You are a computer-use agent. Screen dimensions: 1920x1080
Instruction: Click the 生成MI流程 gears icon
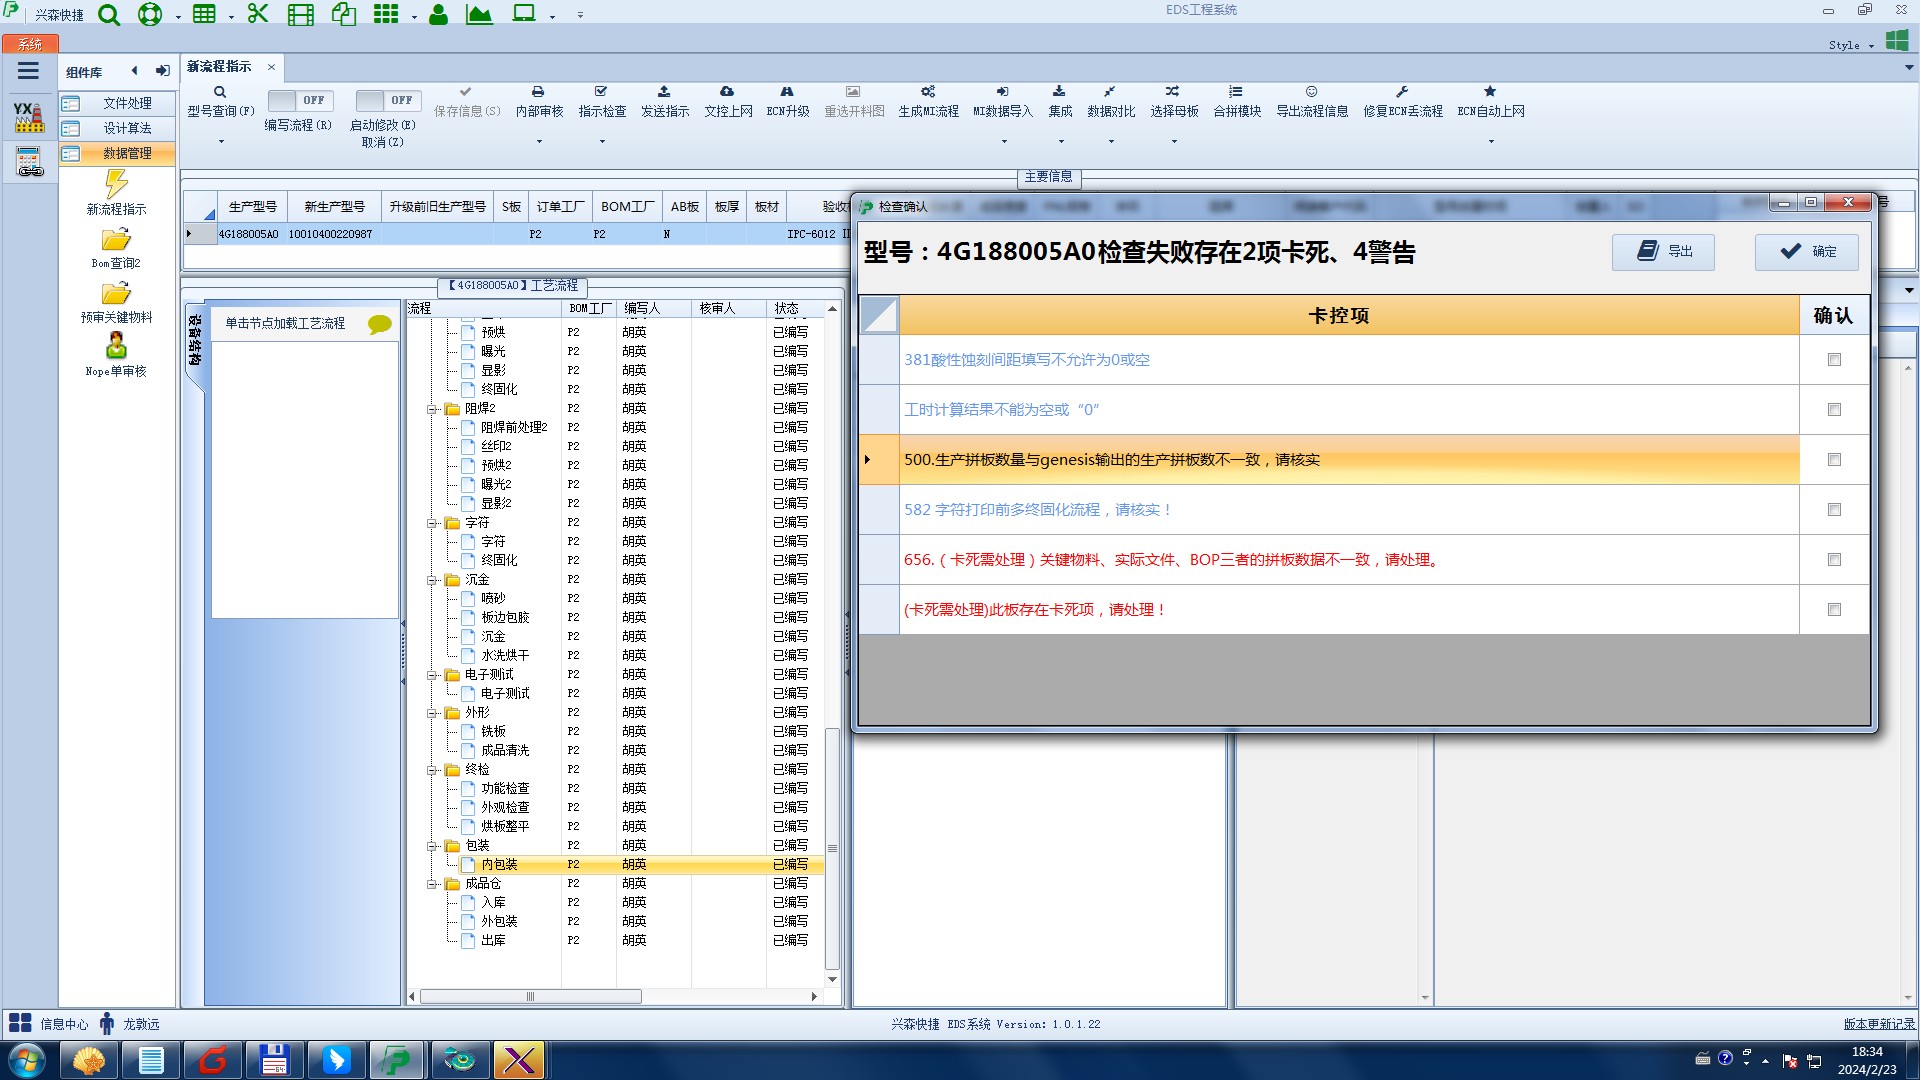point(928,92)
